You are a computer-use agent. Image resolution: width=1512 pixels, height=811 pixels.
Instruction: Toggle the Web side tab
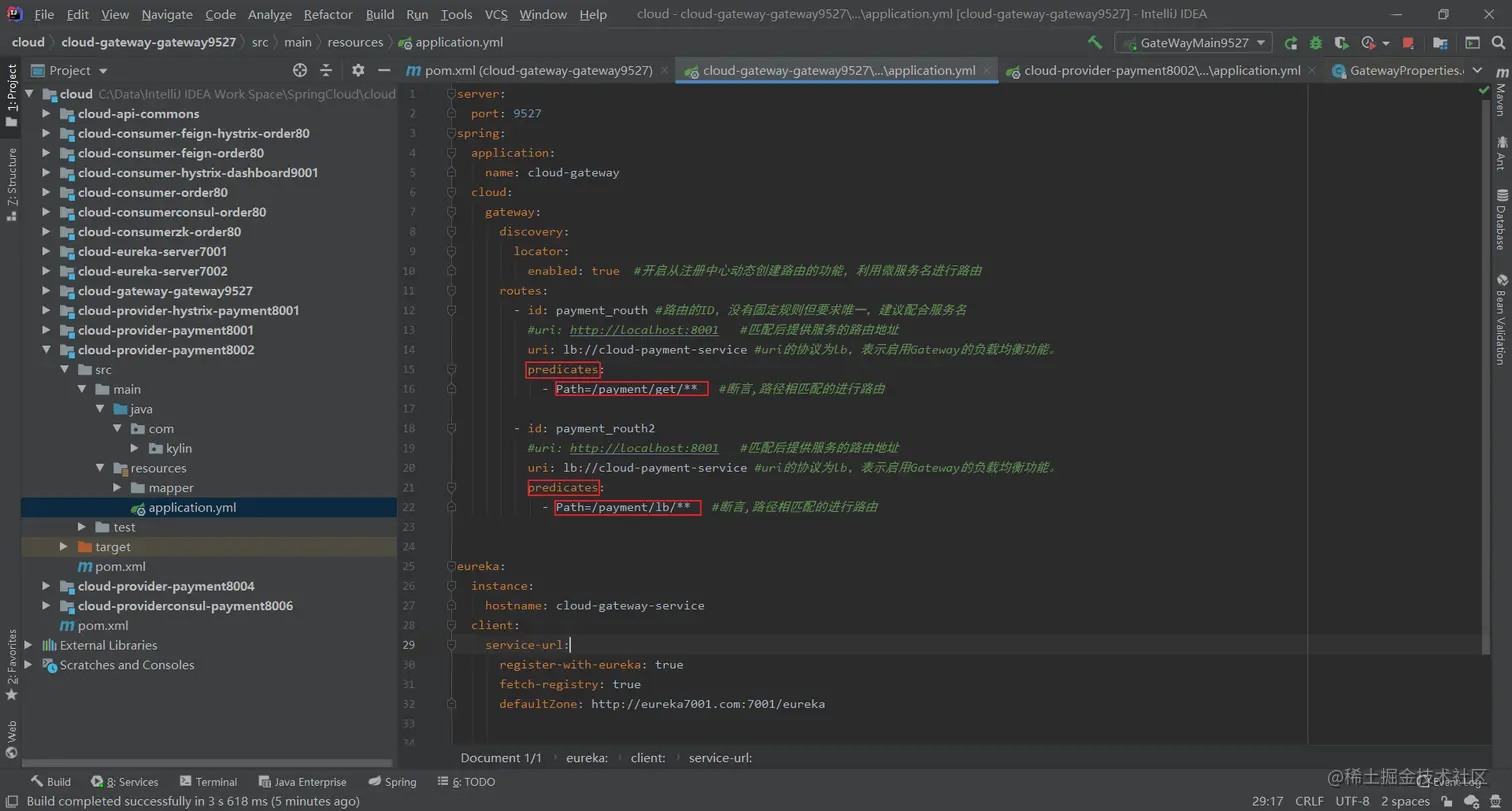coord(11,739)
